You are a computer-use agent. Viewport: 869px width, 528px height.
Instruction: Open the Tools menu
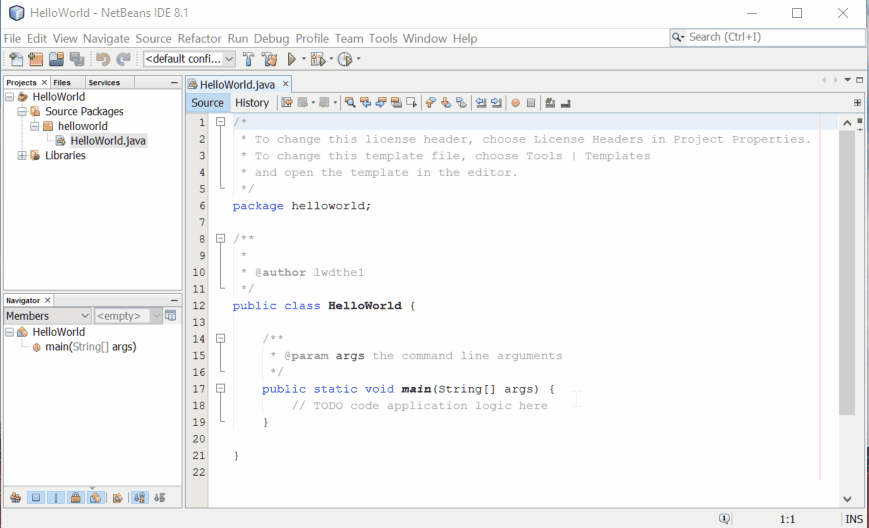click(383, 39)
